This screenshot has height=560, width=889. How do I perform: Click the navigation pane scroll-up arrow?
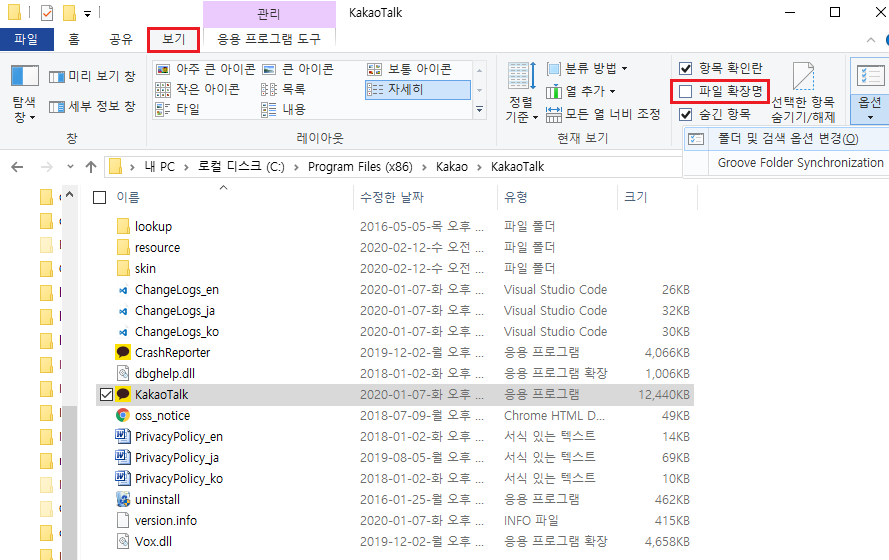70,194
